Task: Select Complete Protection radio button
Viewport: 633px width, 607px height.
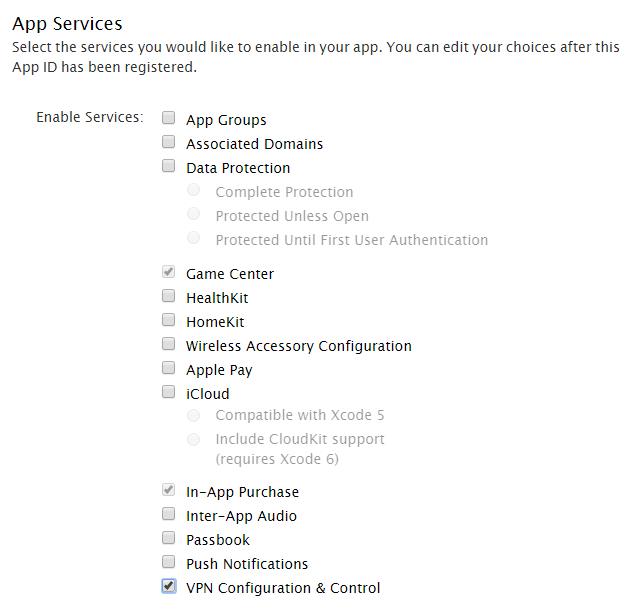Action: click(193, 190)
